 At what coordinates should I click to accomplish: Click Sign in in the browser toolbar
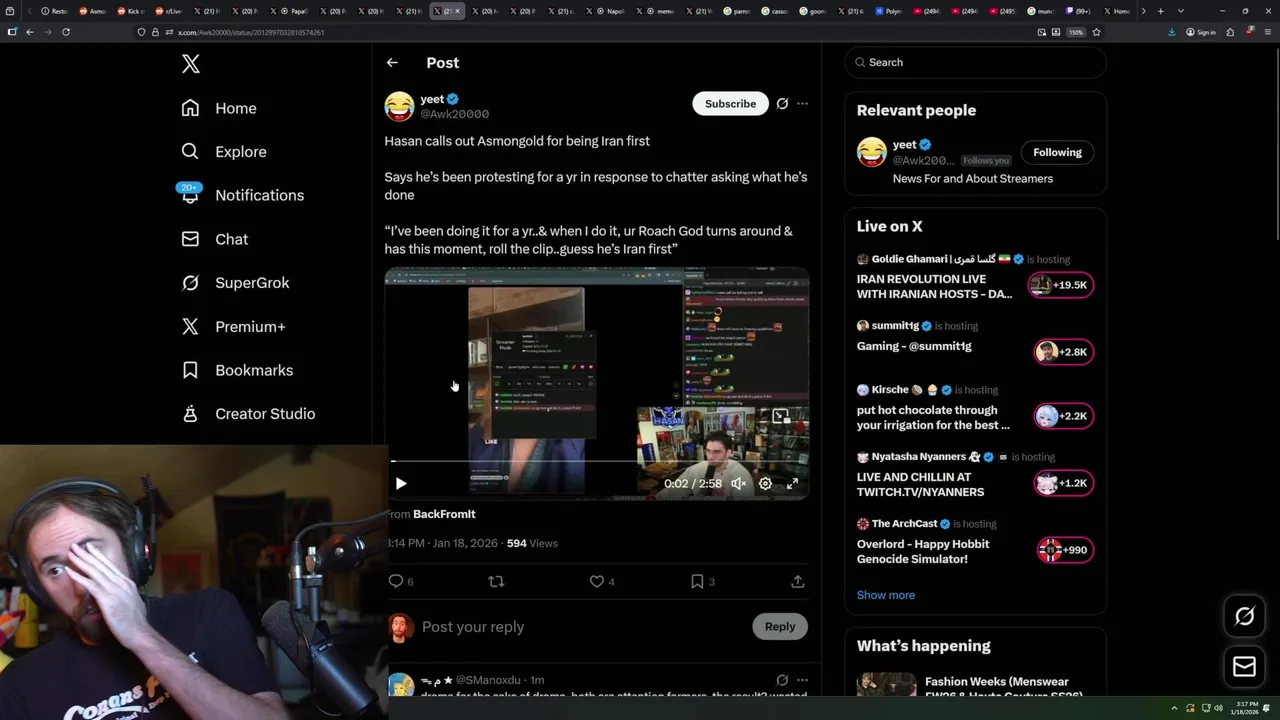pyautogui.click(x=1201, y=32)
